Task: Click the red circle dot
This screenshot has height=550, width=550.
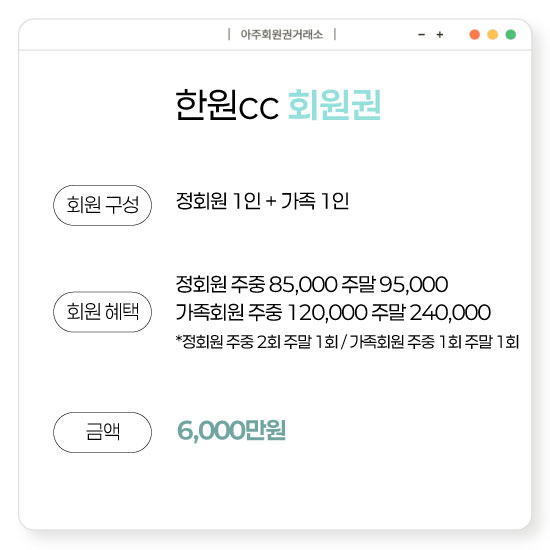Action: coord(474,35)
